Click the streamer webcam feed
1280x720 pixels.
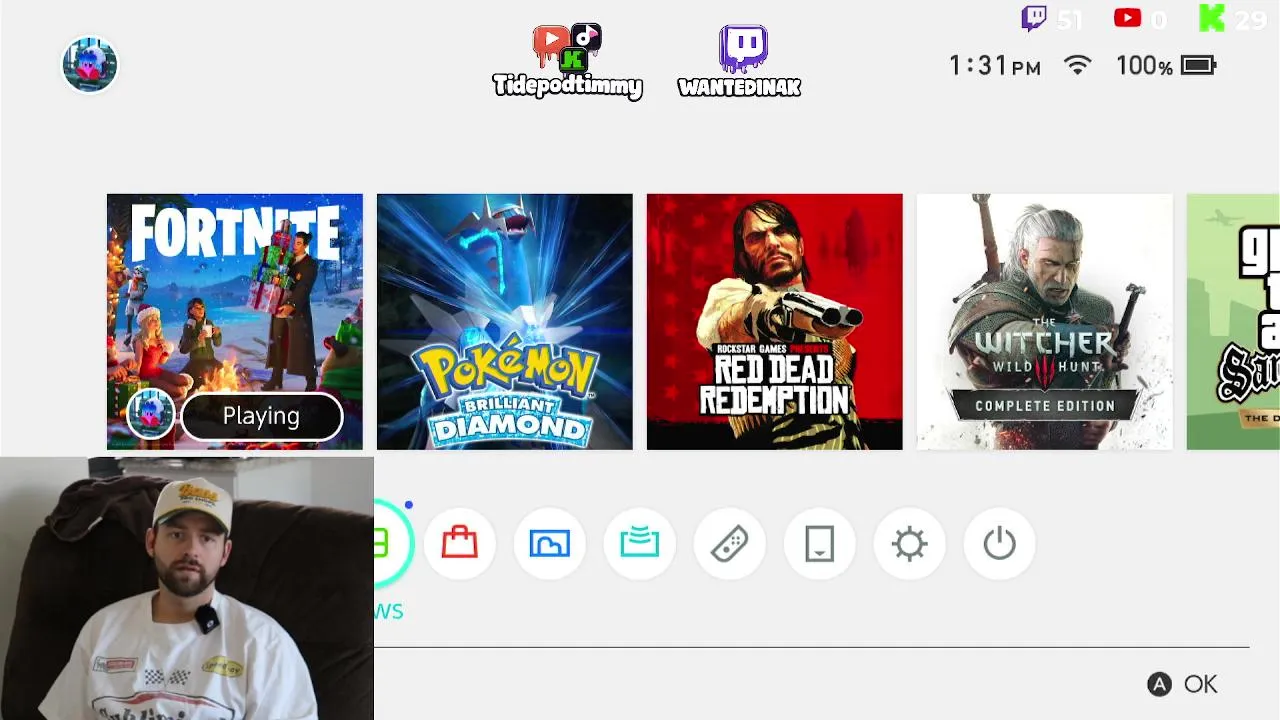point(187,588)
